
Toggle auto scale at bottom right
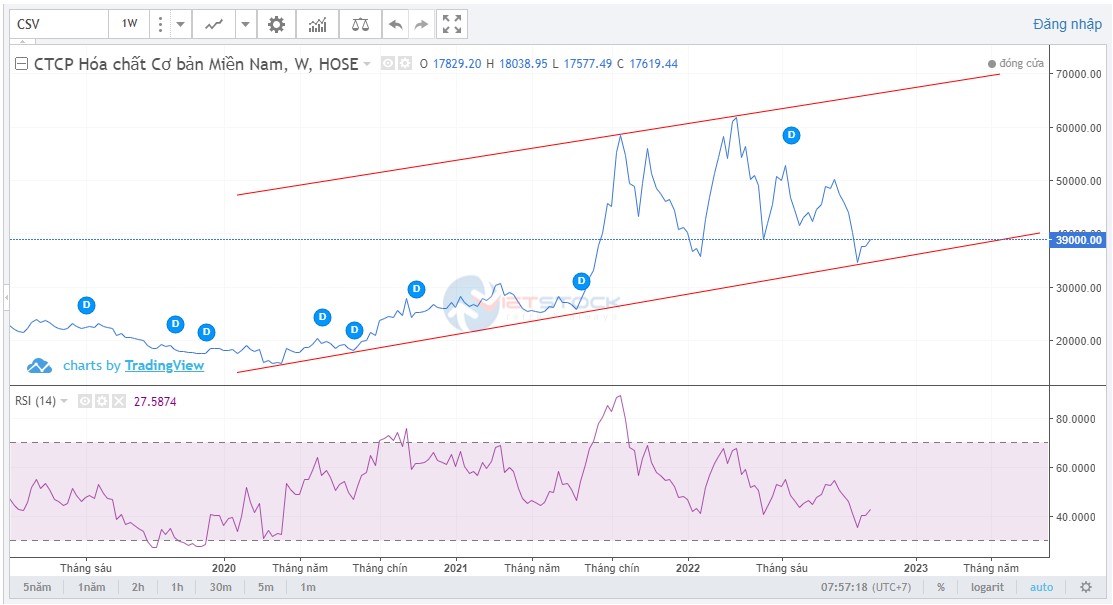coord(1041,587)
